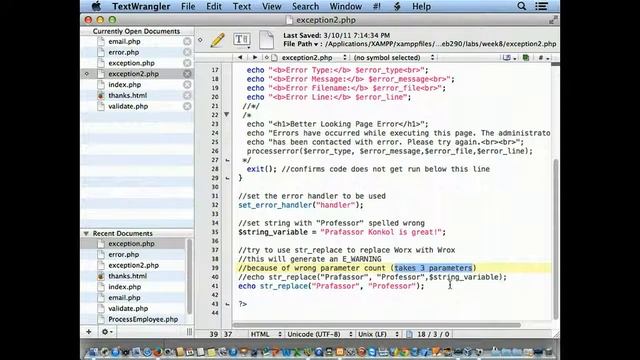Viewport: 640px width, 360px height.
Task: Click the add (+) button below sidebar
Action: [89, 332]
